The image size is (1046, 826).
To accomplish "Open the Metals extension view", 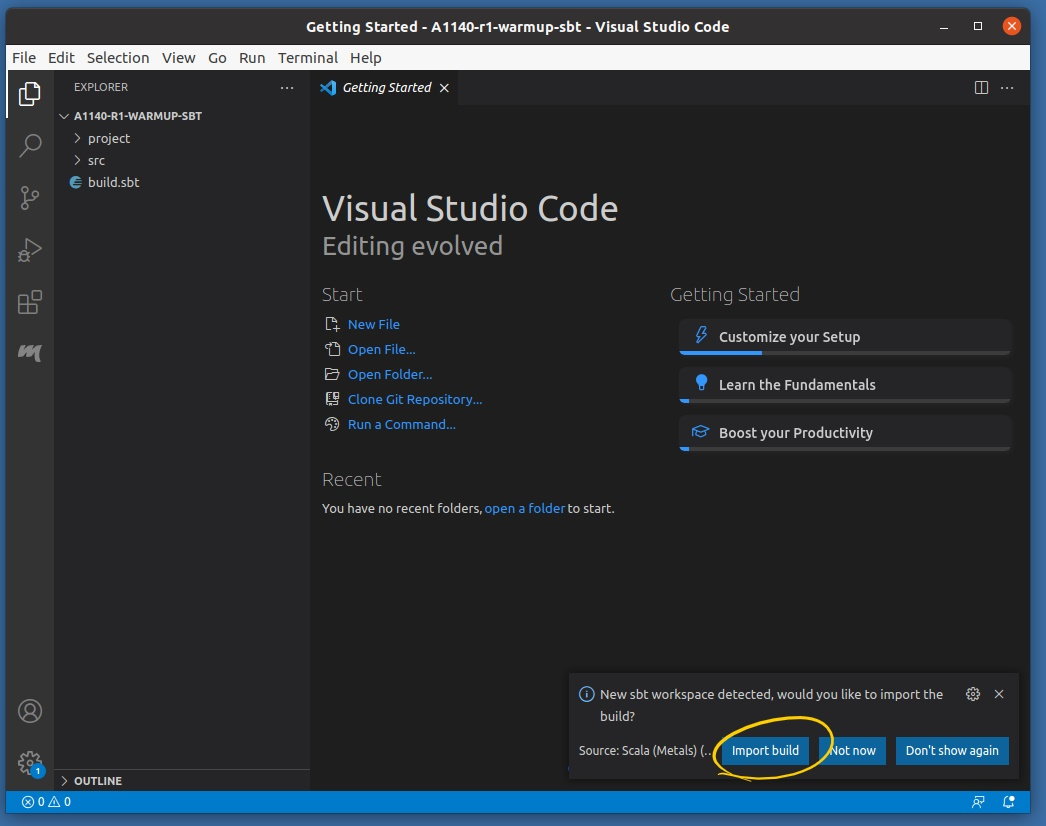I will (30, 353).
